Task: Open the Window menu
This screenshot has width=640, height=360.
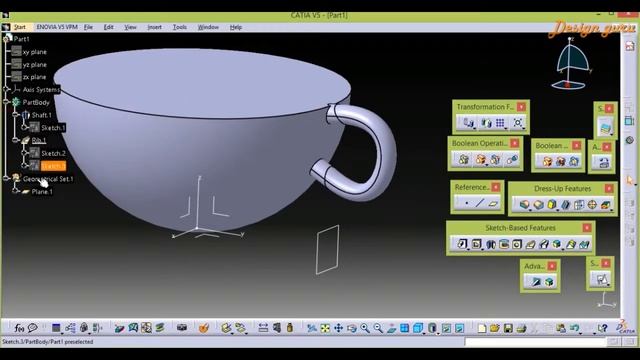Action: point(208,27)
